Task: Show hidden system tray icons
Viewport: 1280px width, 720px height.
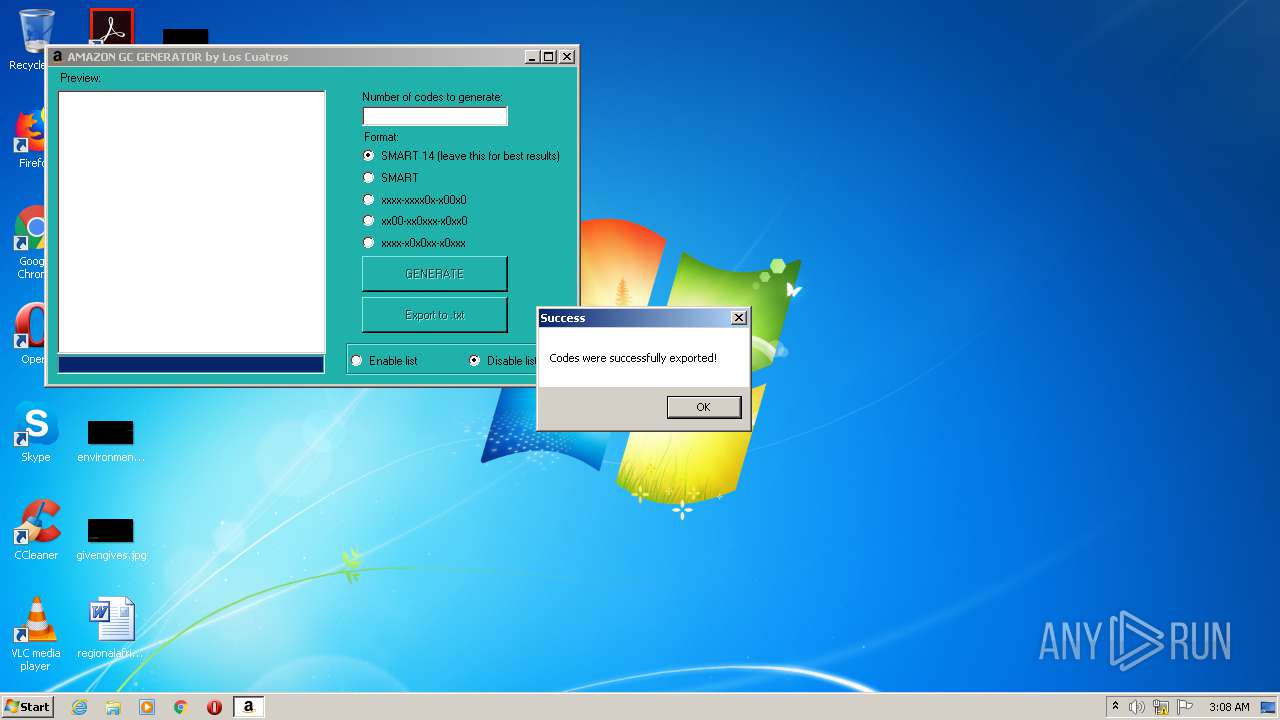Action: coord(1115,707)
